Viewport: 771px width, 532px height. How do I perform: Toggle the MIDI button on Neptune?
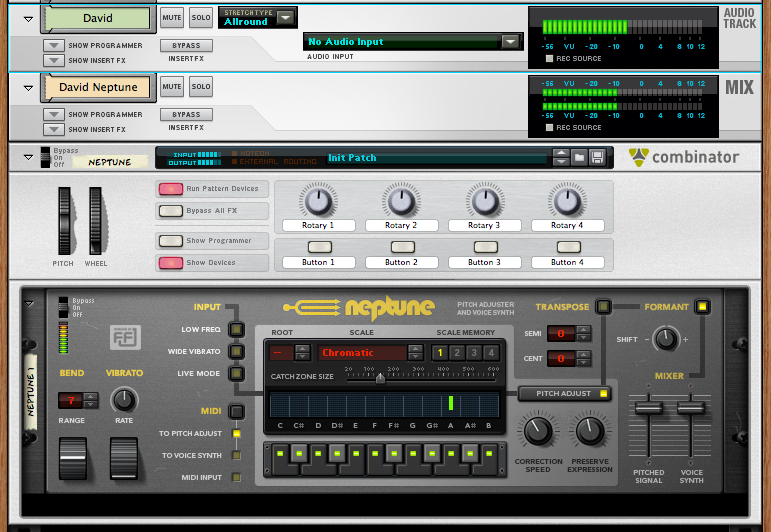[x=237, y=411]
